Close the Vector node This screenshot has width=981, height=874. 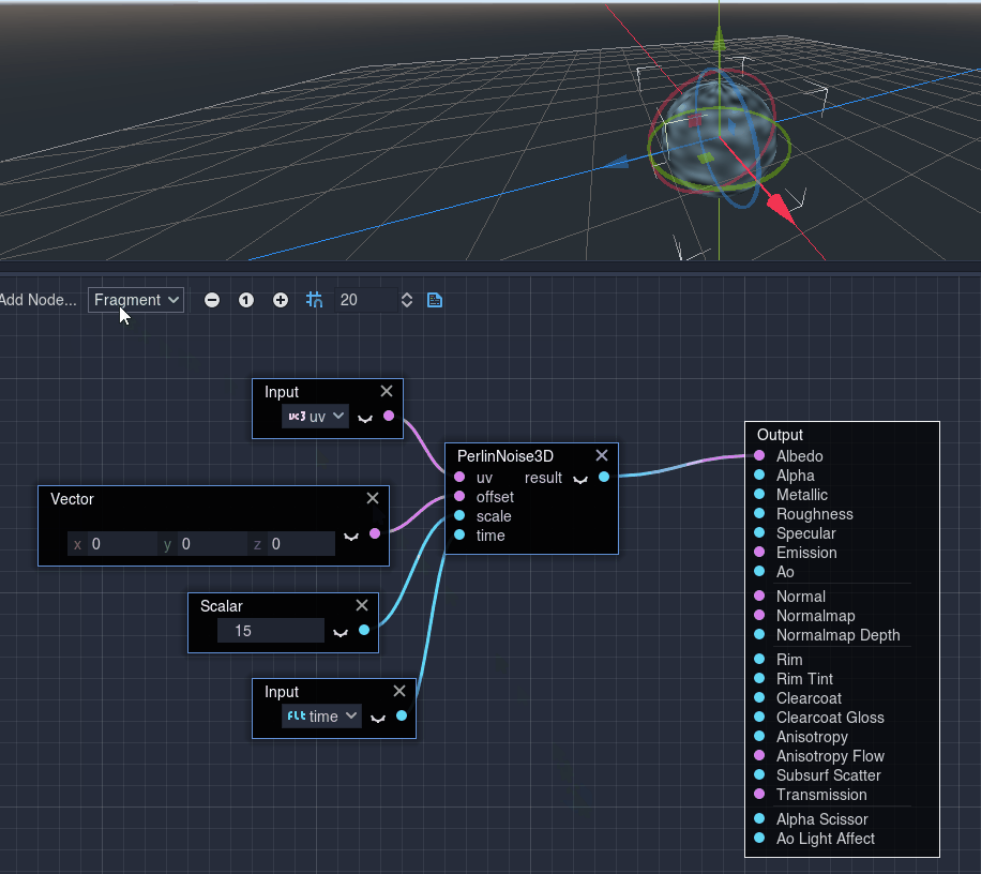[373, 498]
